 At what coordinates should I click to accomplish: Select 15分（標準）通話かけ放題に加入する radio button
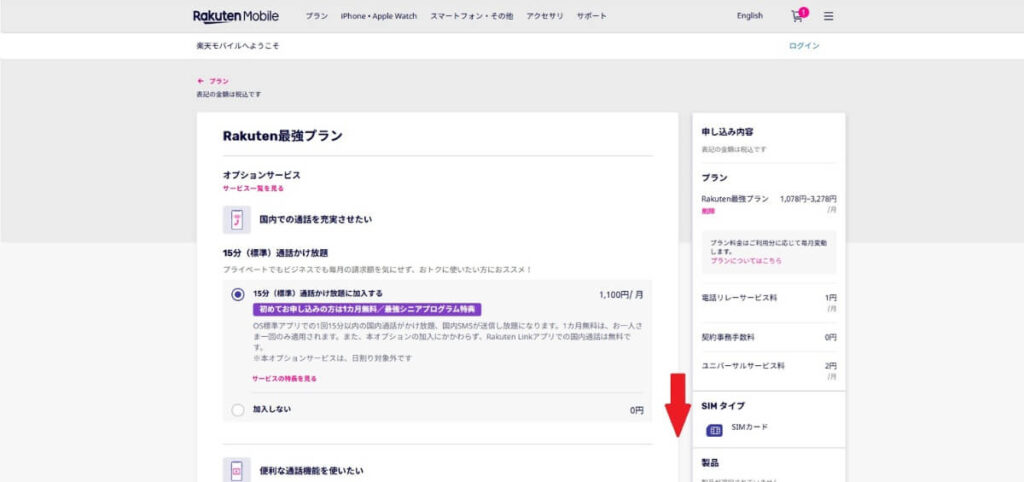(238, 295)
